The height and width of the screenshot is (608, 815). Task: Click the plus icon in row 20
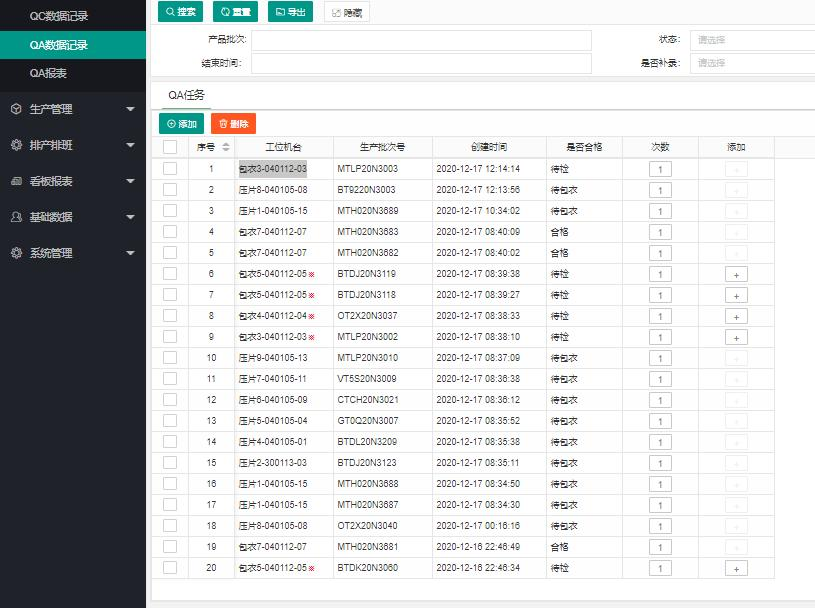tap(735, 568)
